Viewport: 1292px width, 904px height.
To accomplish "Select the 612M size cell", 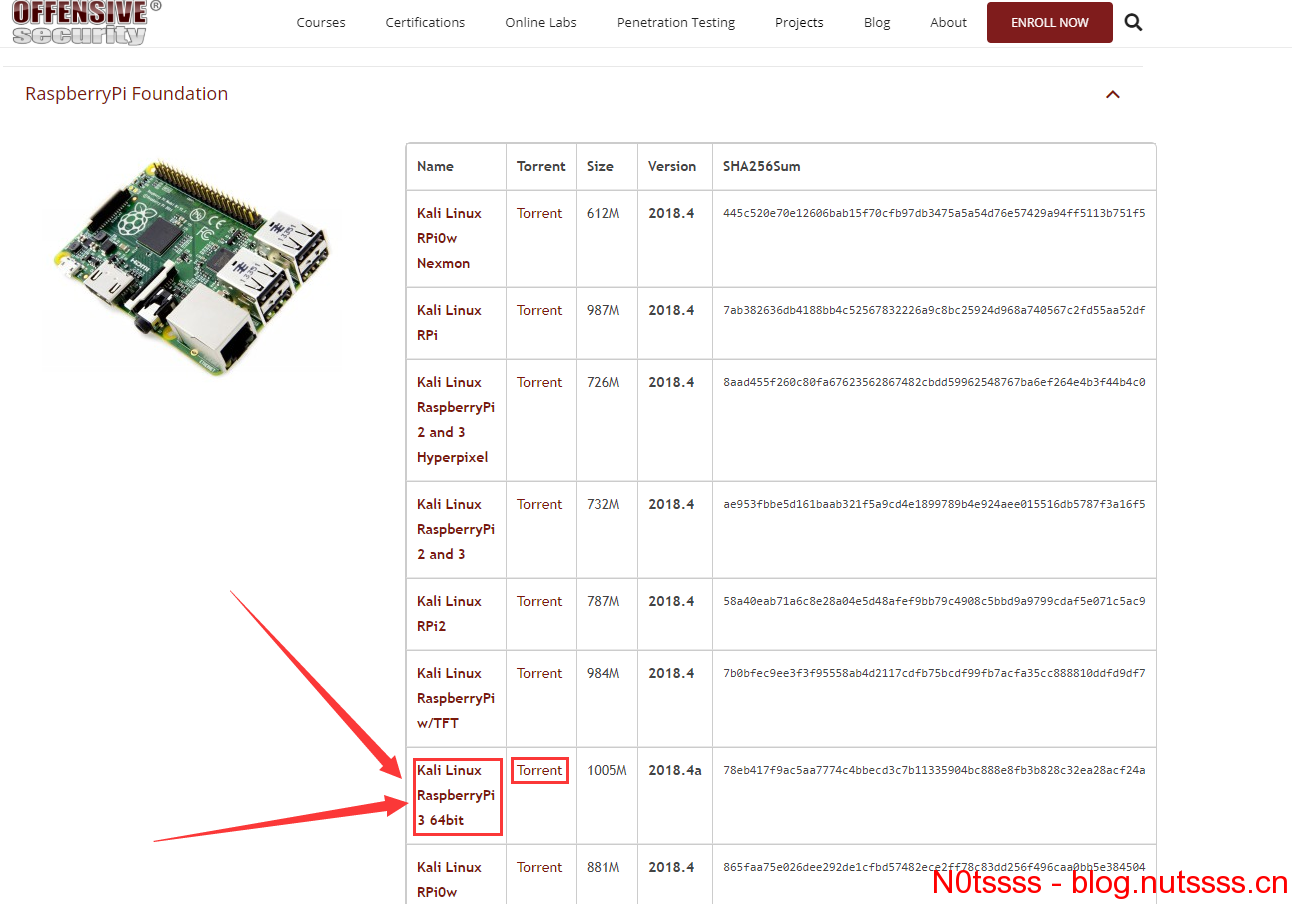I will click(603, 213).
